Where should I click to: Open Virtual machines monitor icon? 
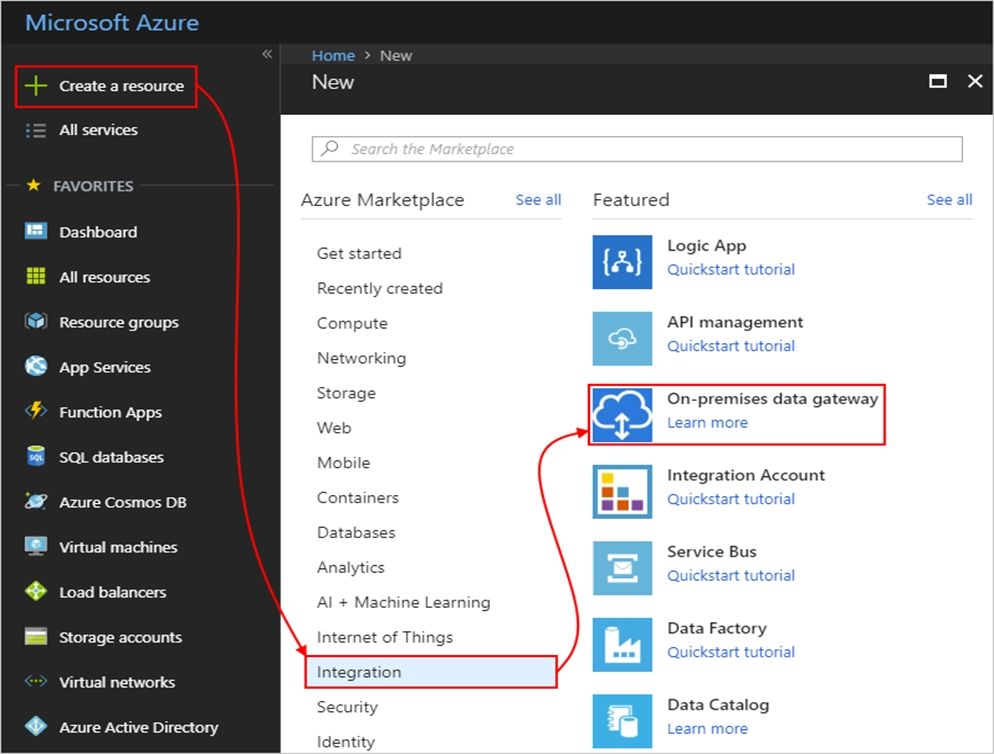36,546
